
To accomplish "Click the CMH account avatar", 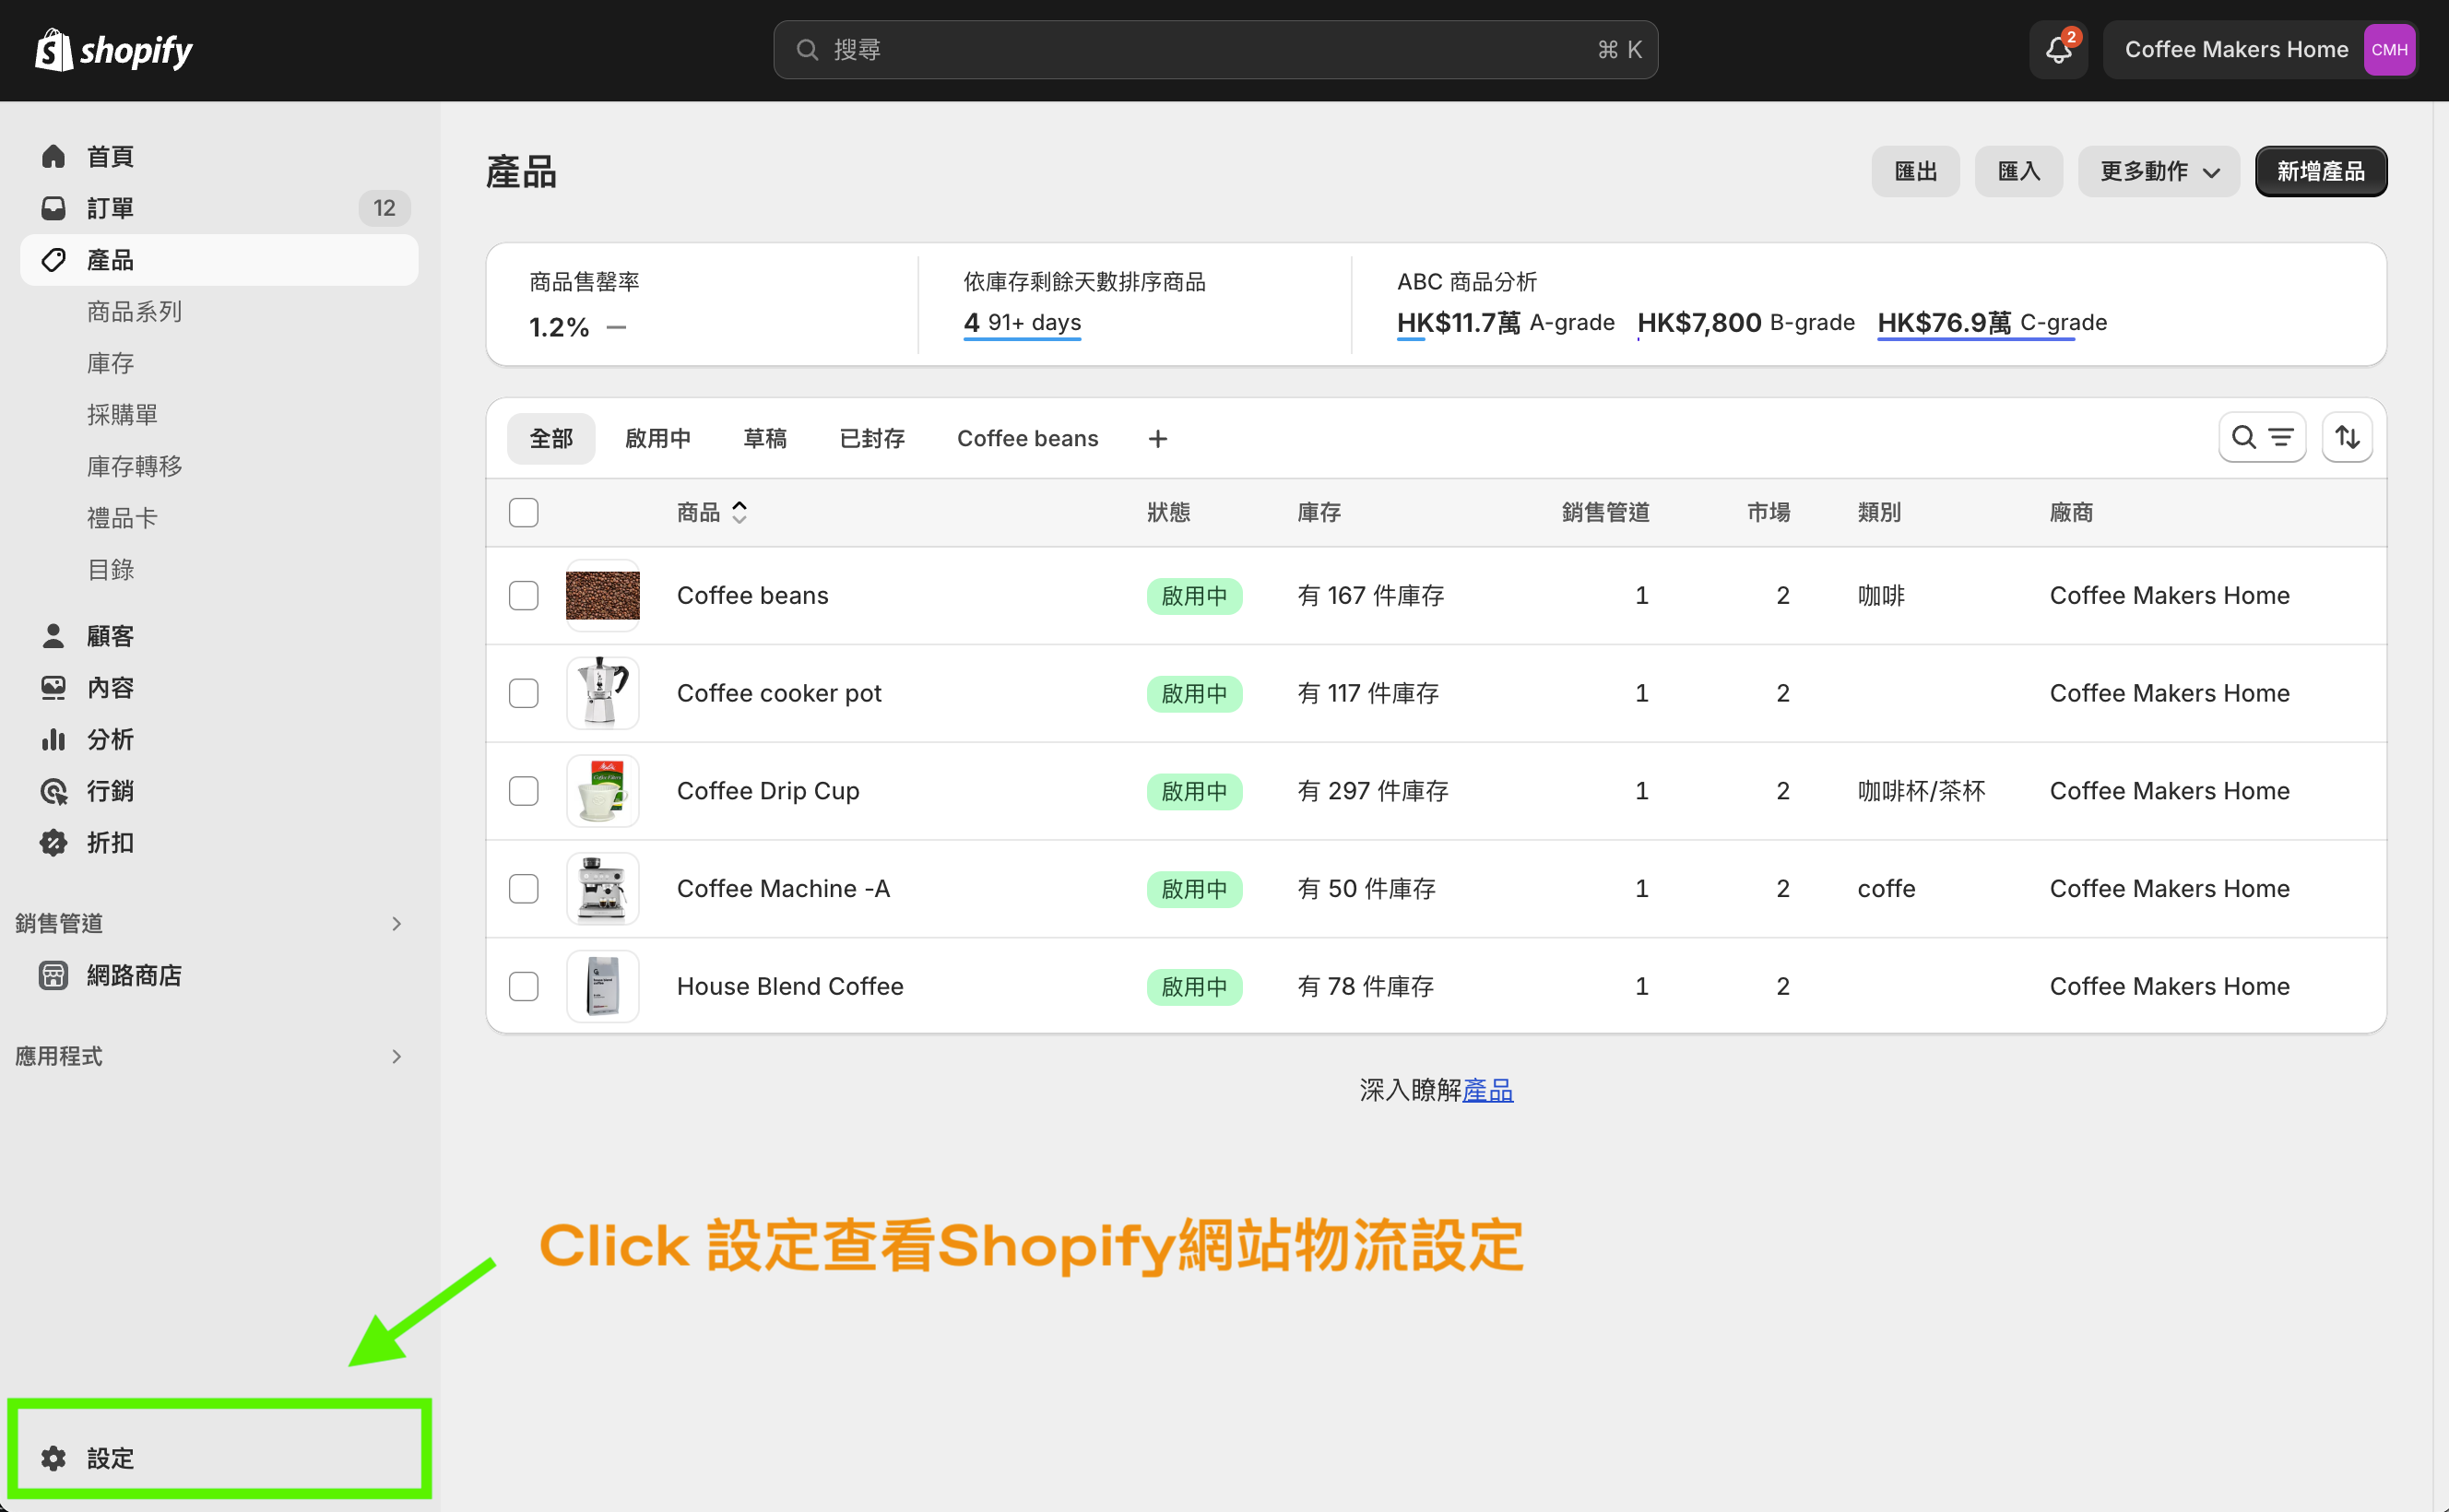I will (2389, 50).
